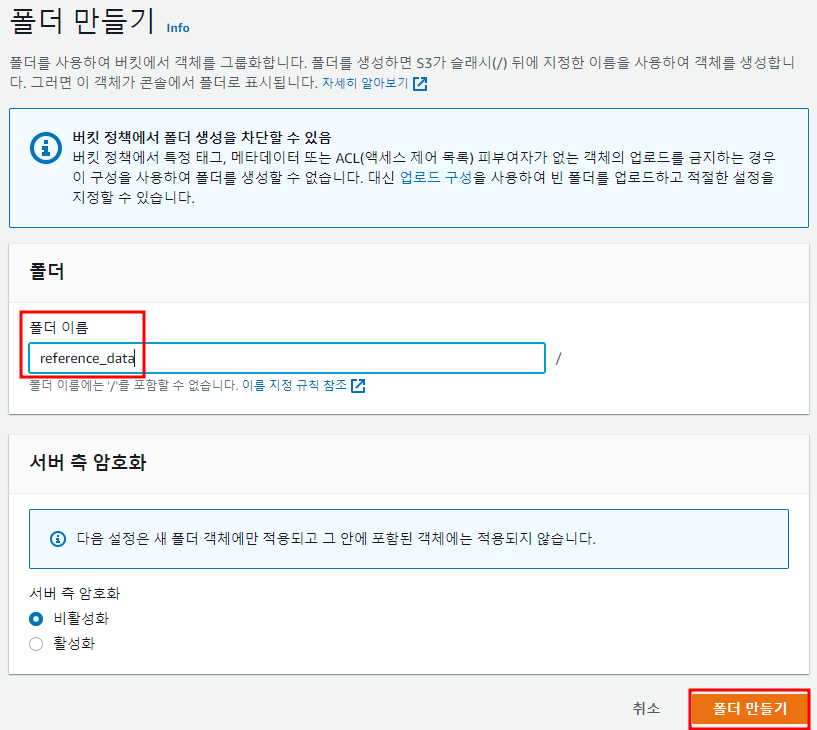
Task: Click the 서버 측 암호화 section heading
Action: coord(88,462)
